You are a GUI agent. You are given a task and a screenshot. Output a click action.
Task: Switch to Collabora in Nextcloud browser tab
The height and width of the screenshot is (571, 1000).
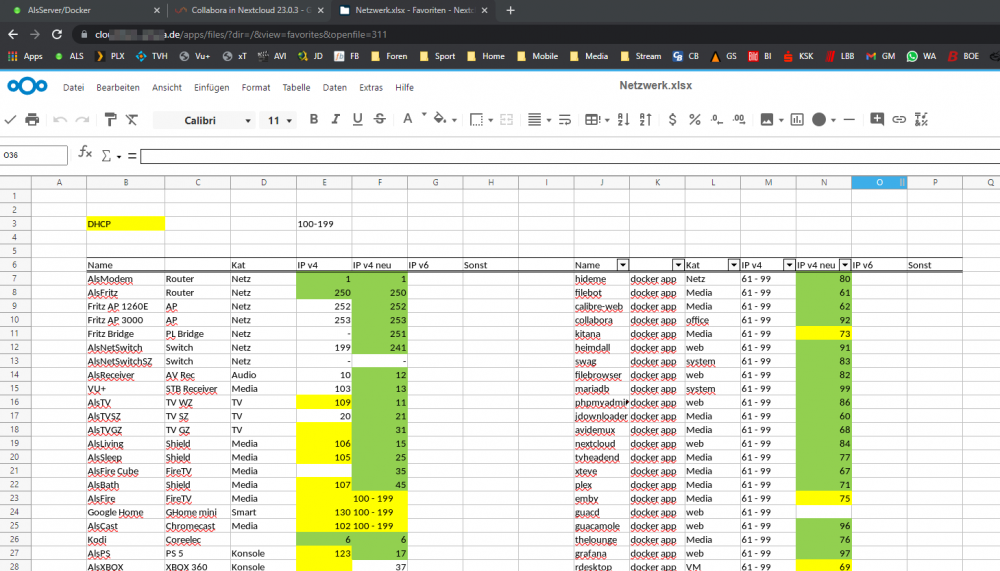249,10
